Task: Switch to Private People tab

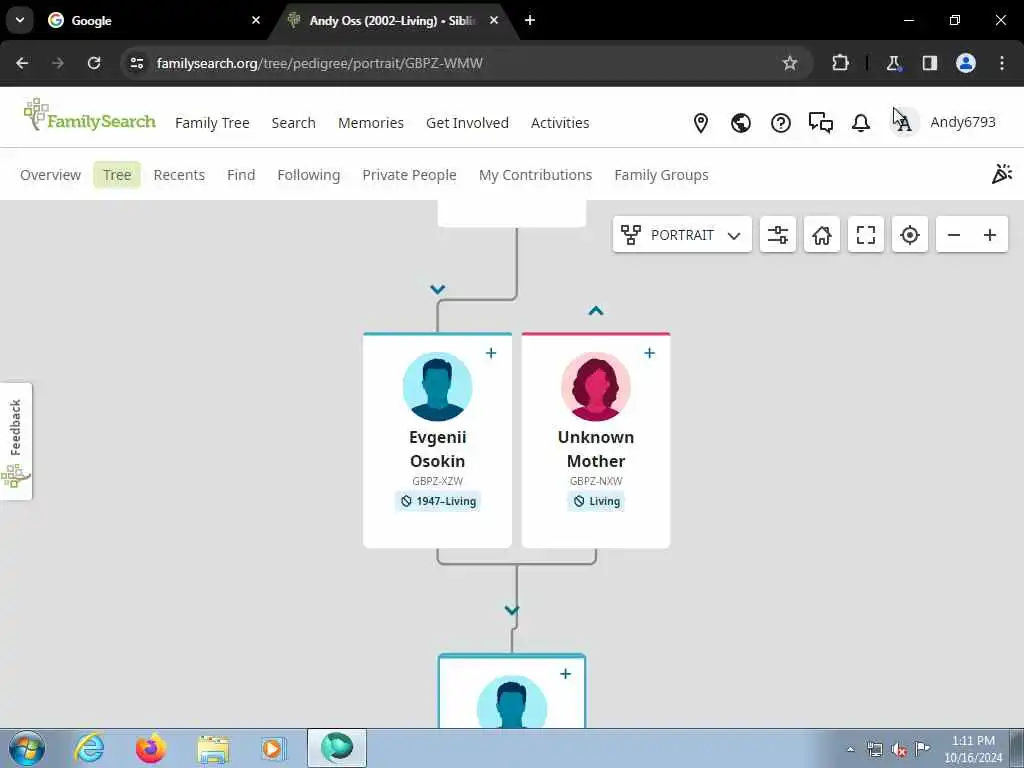Action: (409, 175)
